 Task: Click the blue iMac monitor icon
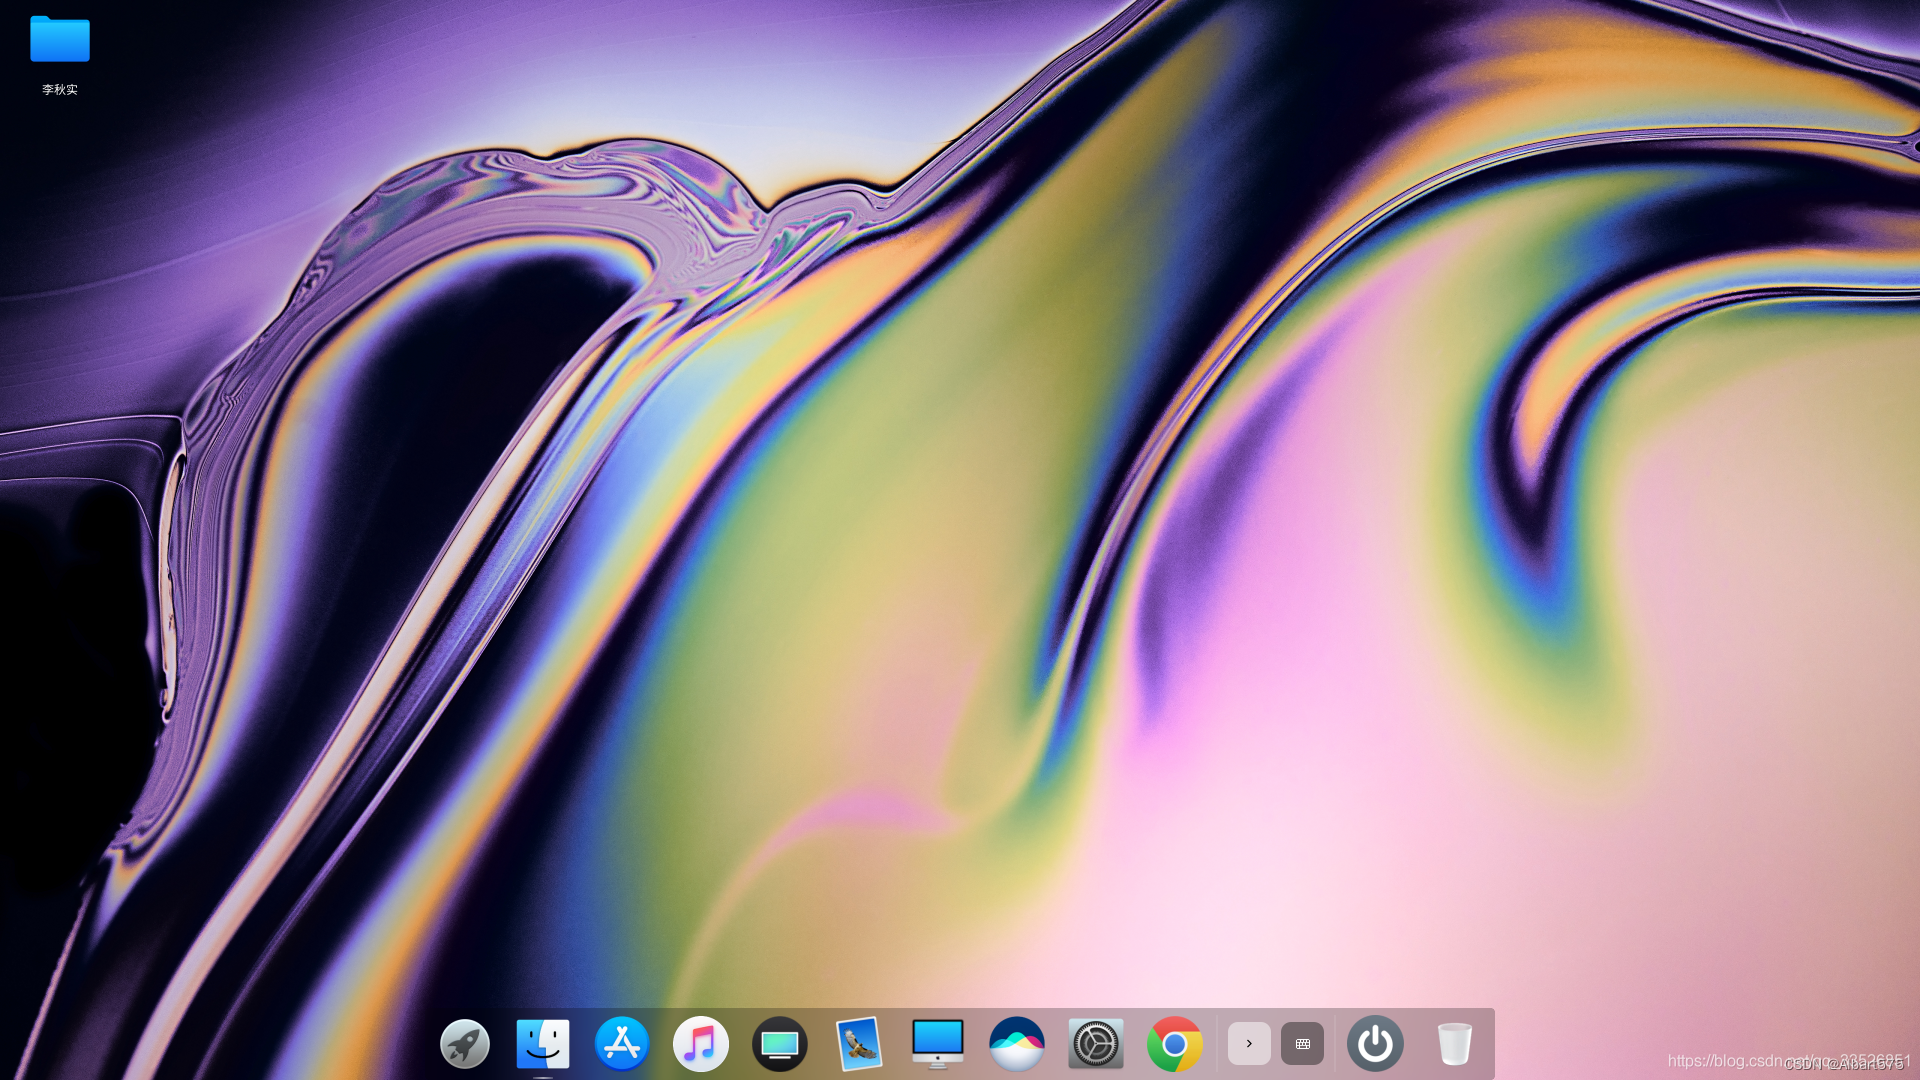tap(938, 1044)
